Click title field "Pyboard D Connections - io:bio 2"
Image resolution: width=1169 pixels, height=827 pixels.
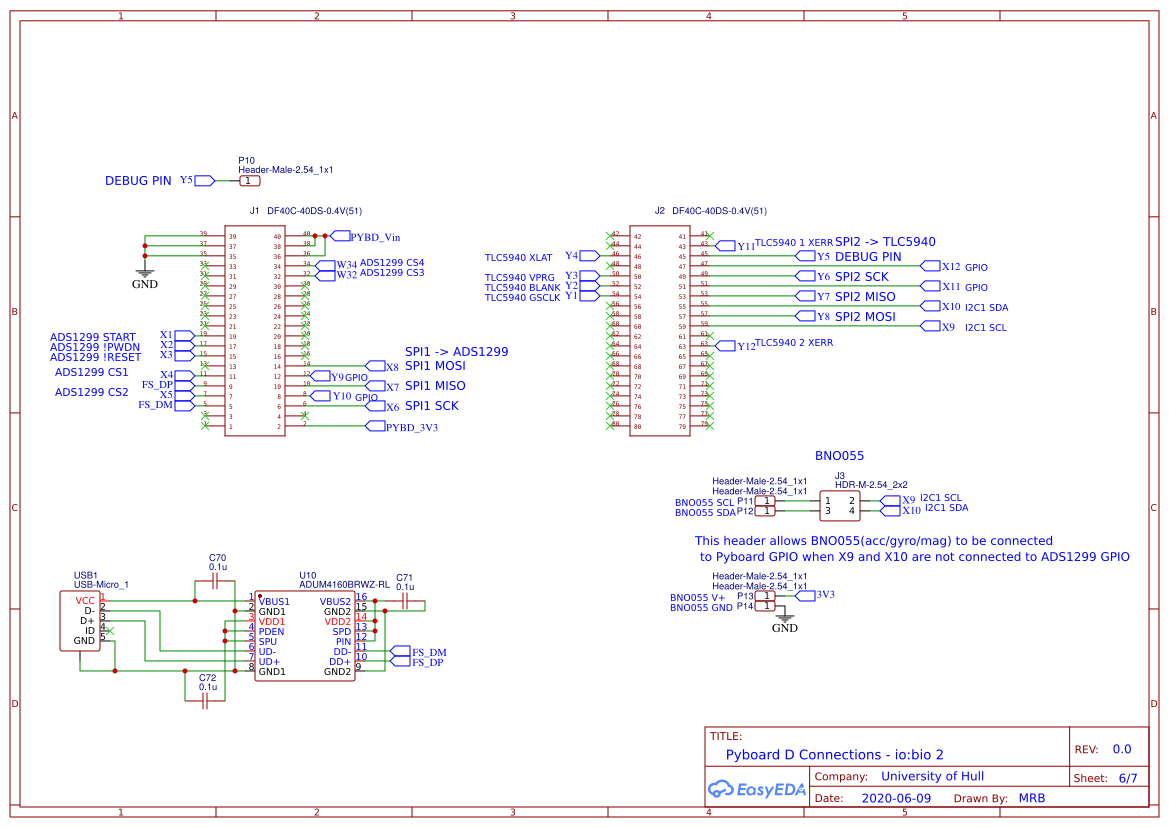pos(834,755)
